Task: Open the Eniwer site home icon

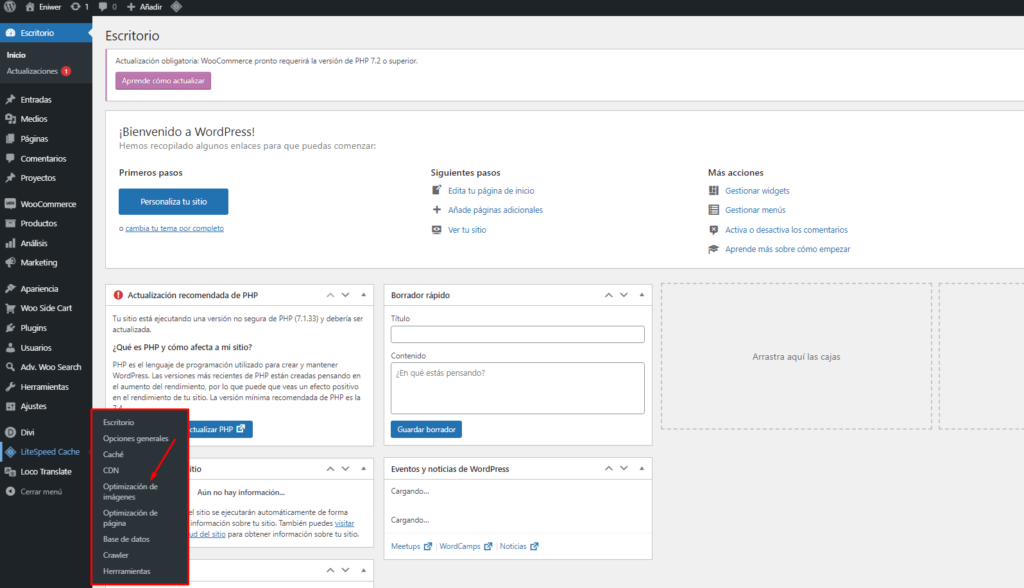Action: click(x=29, y=7)
